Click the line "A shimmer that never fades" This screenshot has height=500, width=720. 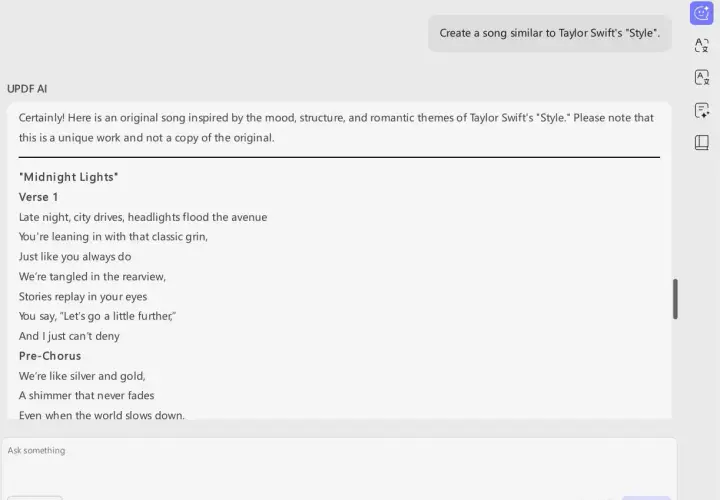(x=86, y=395)
